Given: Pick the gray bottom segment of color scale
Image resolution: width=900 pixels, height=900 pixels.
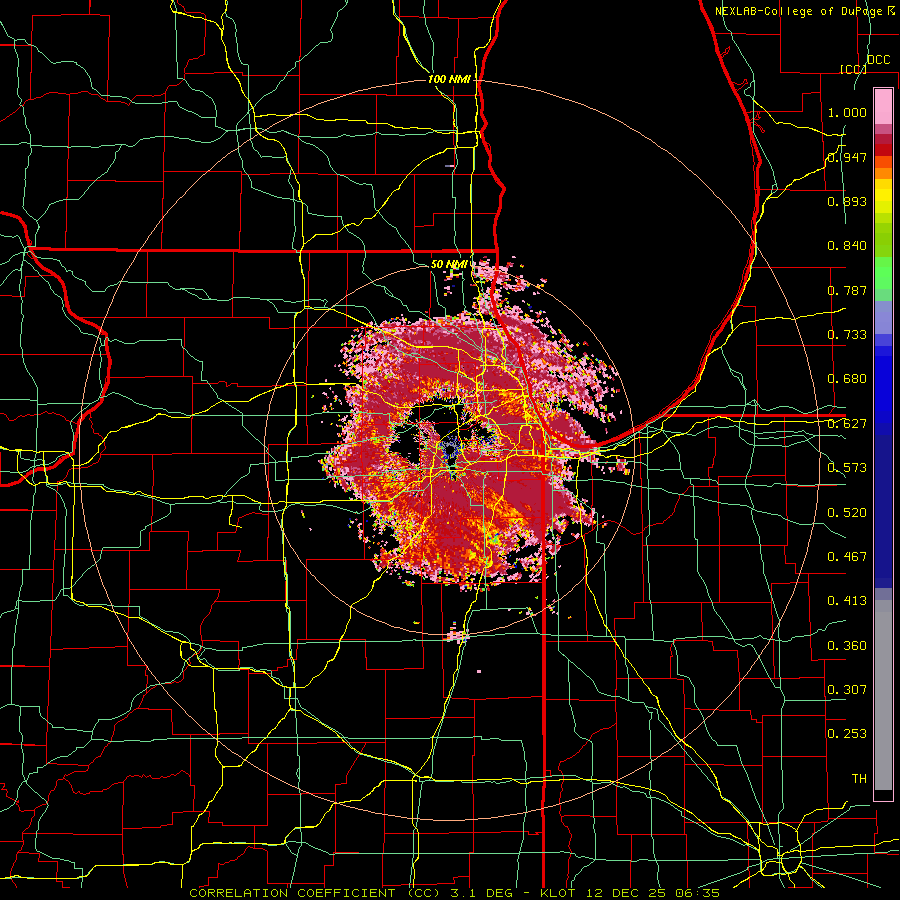Looking at the screenshot, I should 883,695.
